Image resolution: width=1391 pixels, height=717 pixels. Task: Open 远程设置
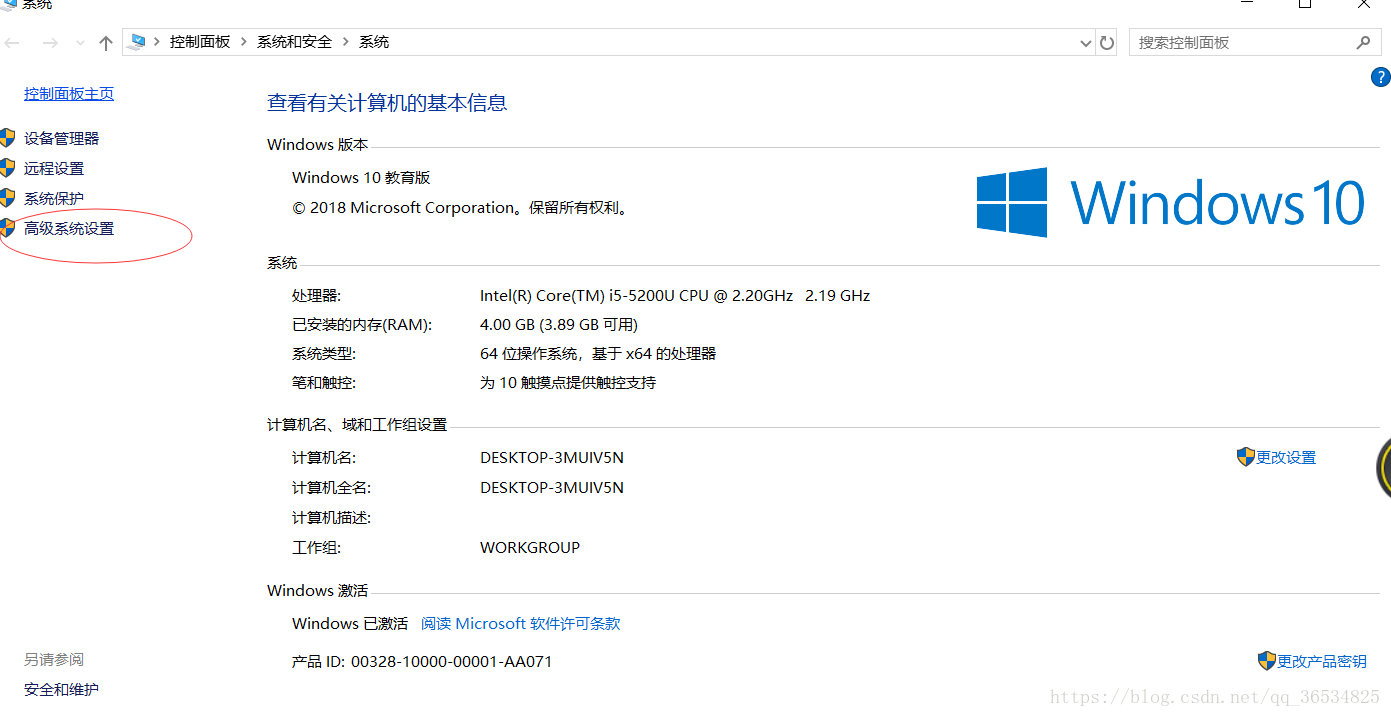point(54,169)
